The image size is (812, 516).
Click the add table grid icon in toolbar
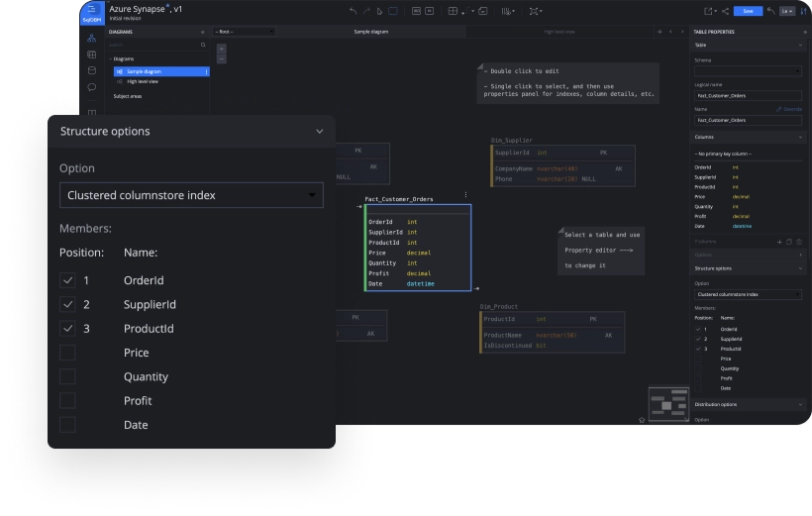pyautogui.click(x=453, y=11)
